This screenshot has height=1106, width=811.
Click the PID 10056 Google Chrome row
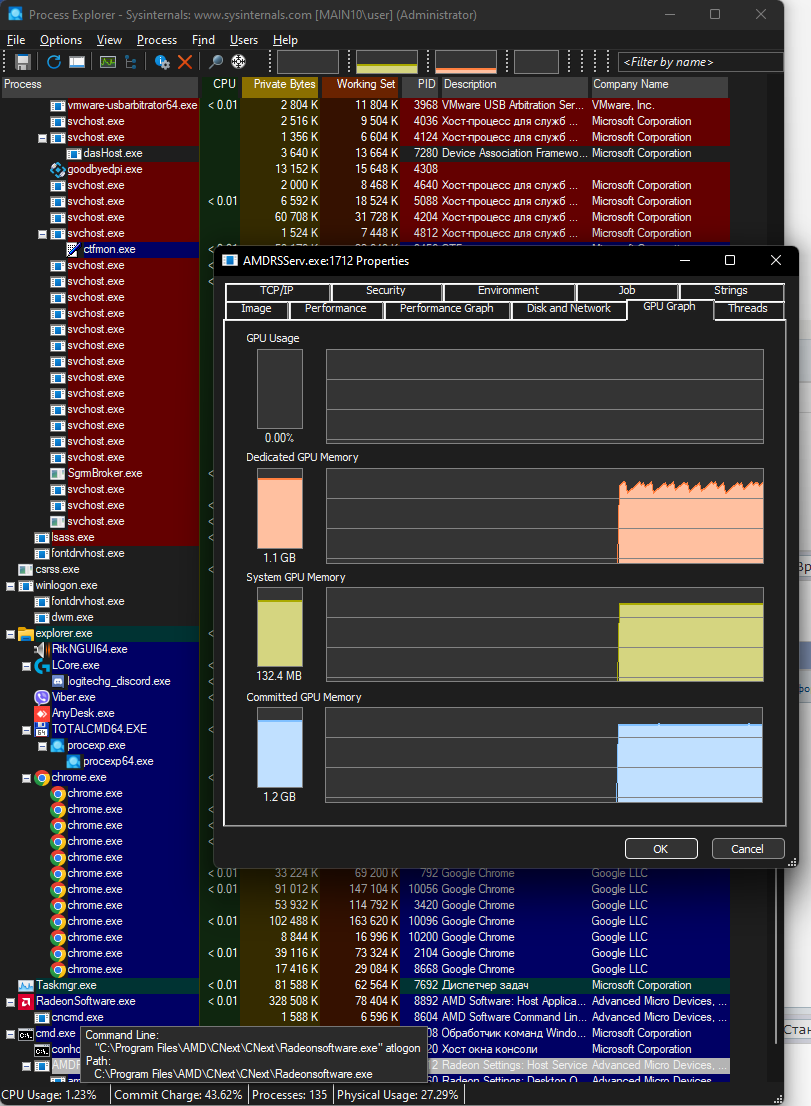pyautogui.click(x=365, y=889)
